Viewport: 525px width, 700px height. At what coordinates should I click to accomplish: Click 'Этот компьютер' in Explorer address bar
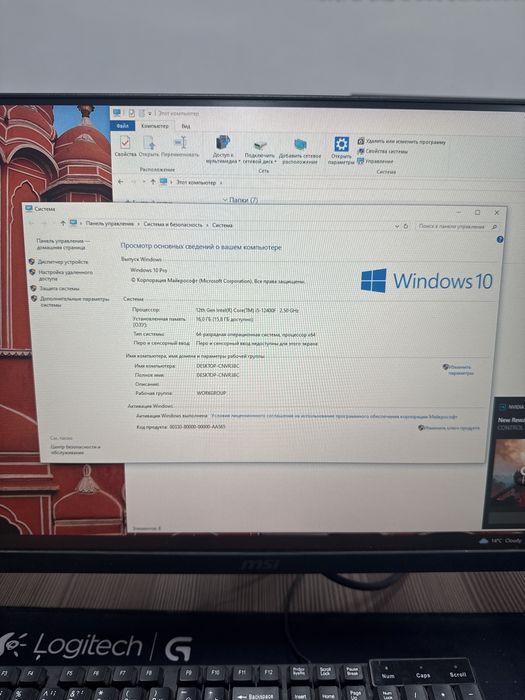tap(196, 182)
